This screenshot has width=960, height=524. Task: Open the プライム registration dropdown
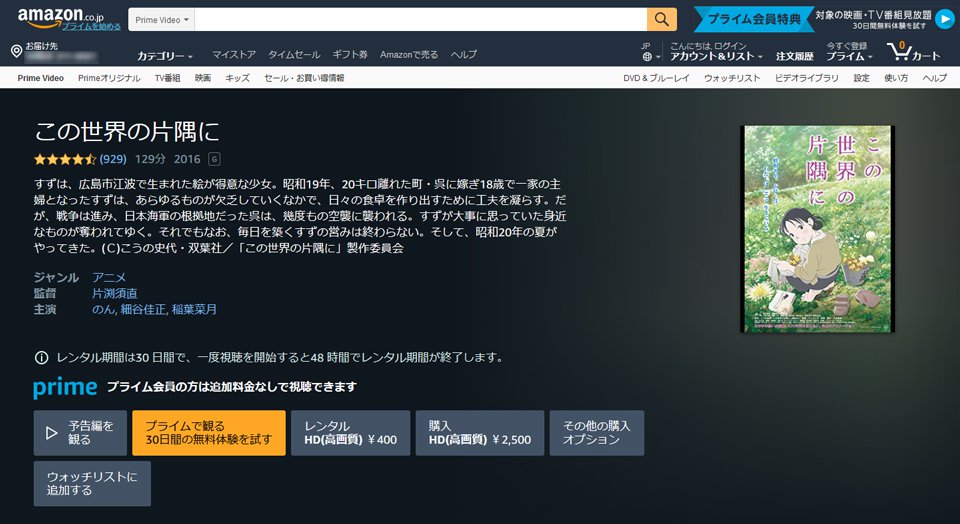[850, 57]
